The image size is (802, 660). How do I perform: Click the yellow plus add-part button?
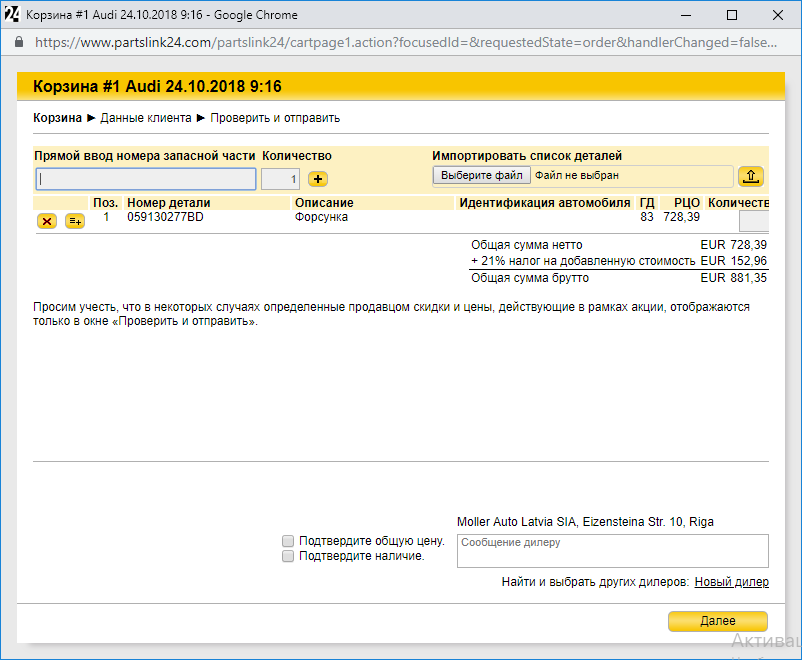pos(318,179)
